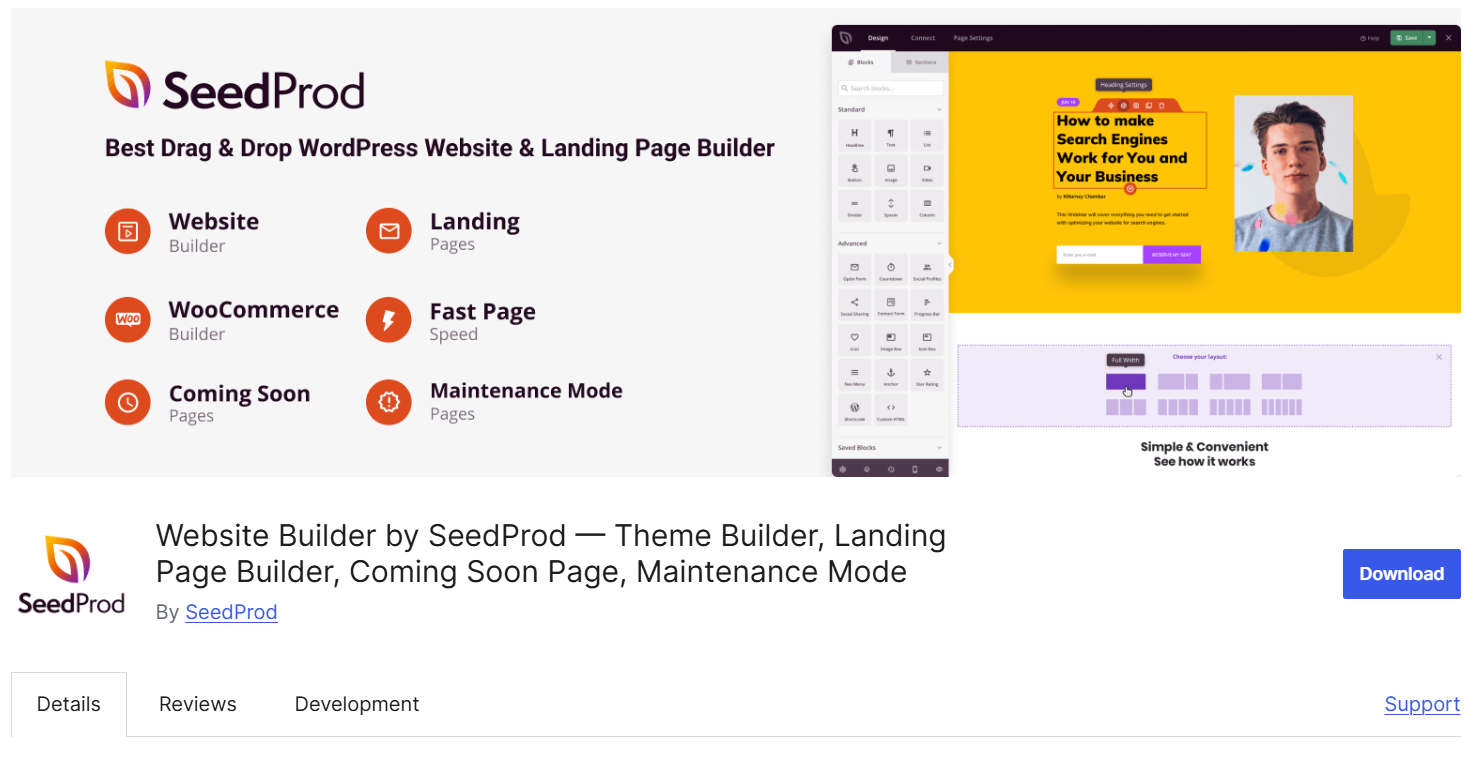Add the WordPress Shortcode block
Screen dimensions: 1473x764
click(x=855, y=409)
